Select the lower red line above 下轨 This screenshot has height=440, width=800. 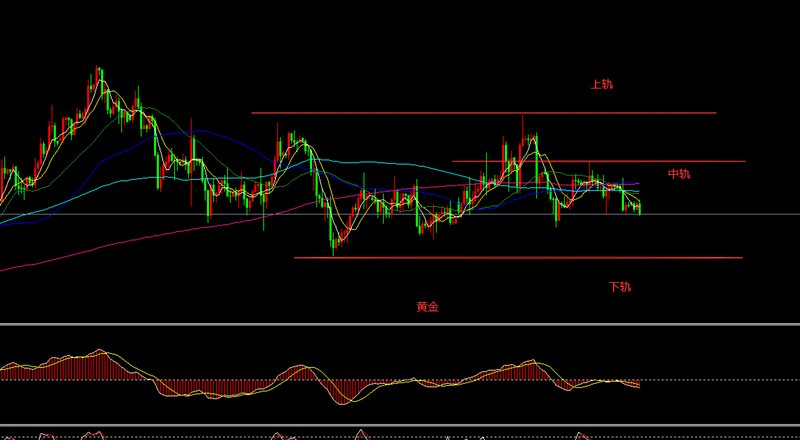tap(518, 258)
